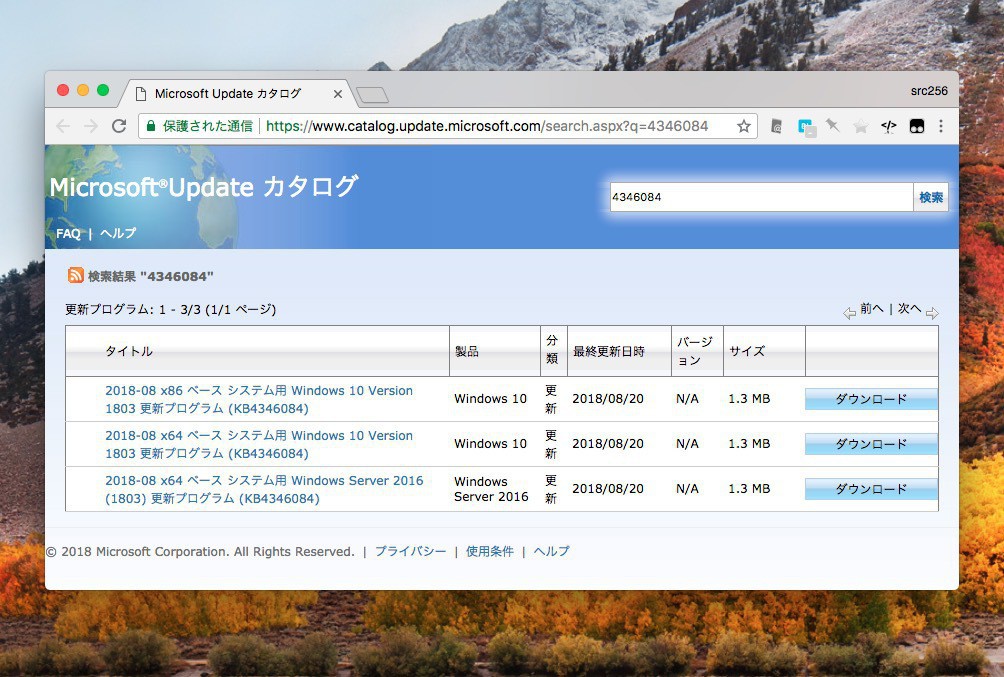The width and height of the screenshot is (1004, 677).
Task: Open Chrome three-dot menu
Action: coord(941,126)
